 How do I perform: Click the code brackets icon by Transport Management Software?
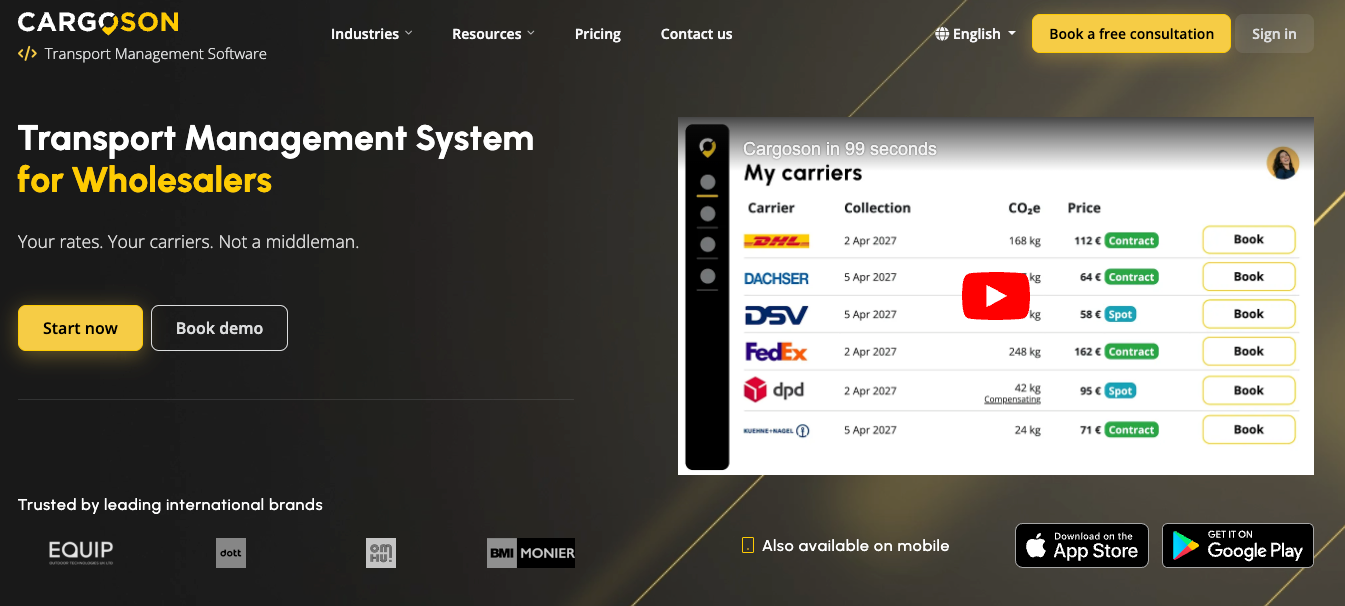28,54
